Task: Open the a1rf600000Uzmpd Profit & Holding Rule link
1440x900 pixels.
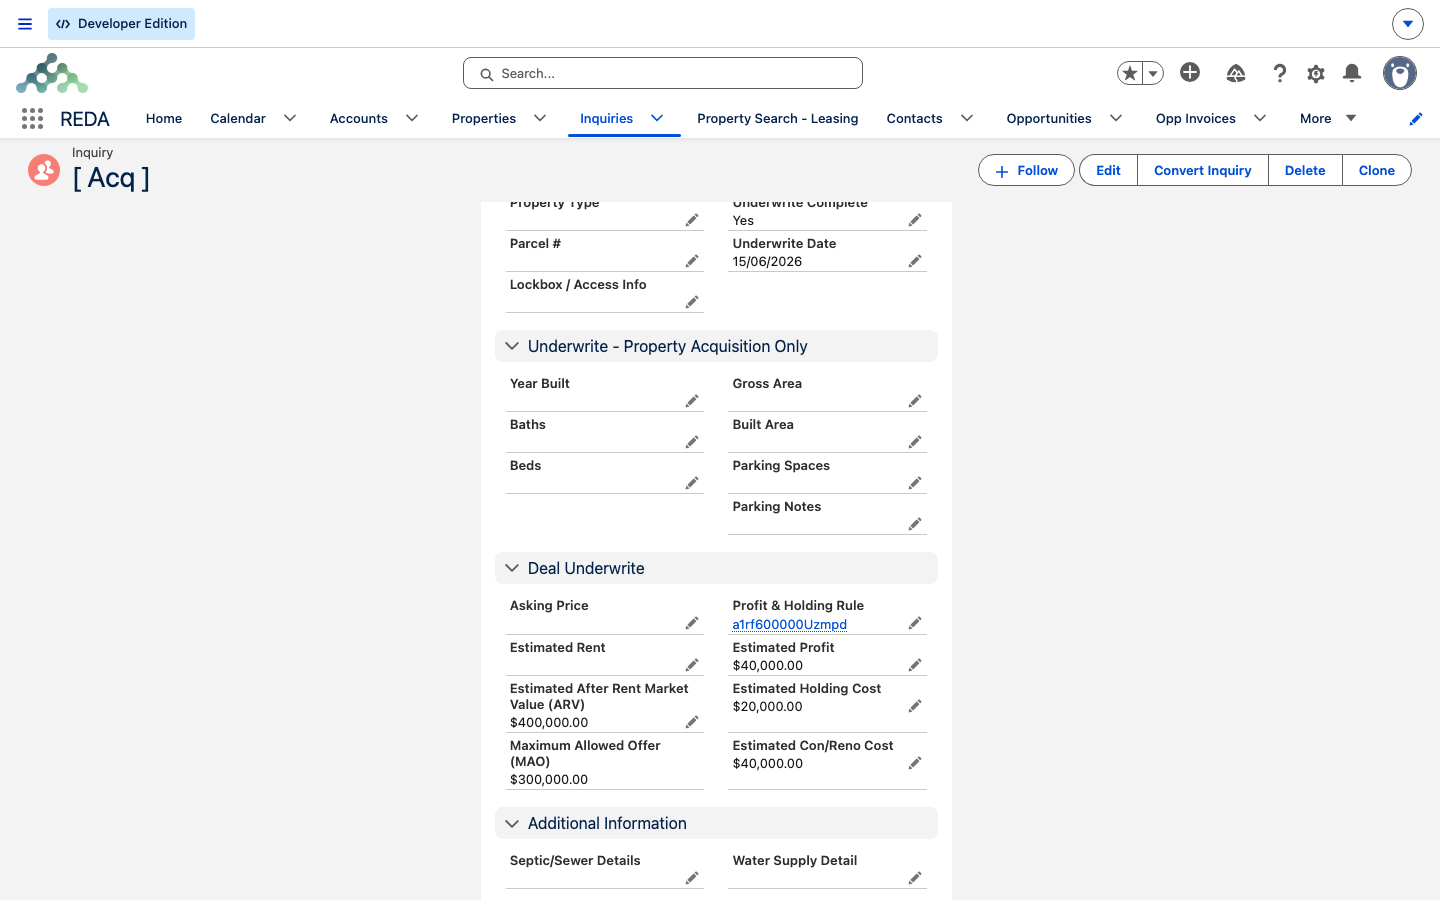Action: [x=789, y=624]
